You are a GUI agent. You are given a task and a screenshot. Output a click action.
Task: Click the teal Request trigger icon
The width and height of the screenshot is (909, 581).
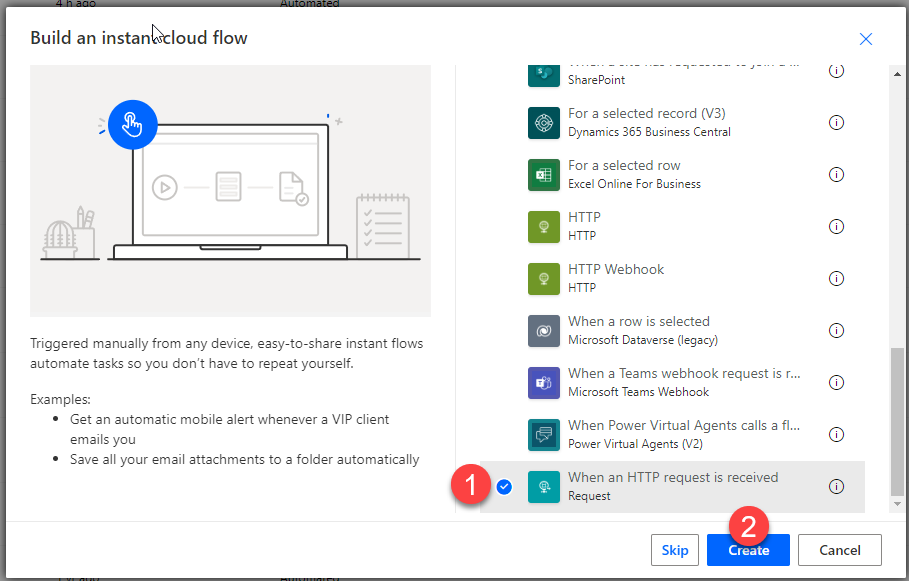[x=544, y=487]
